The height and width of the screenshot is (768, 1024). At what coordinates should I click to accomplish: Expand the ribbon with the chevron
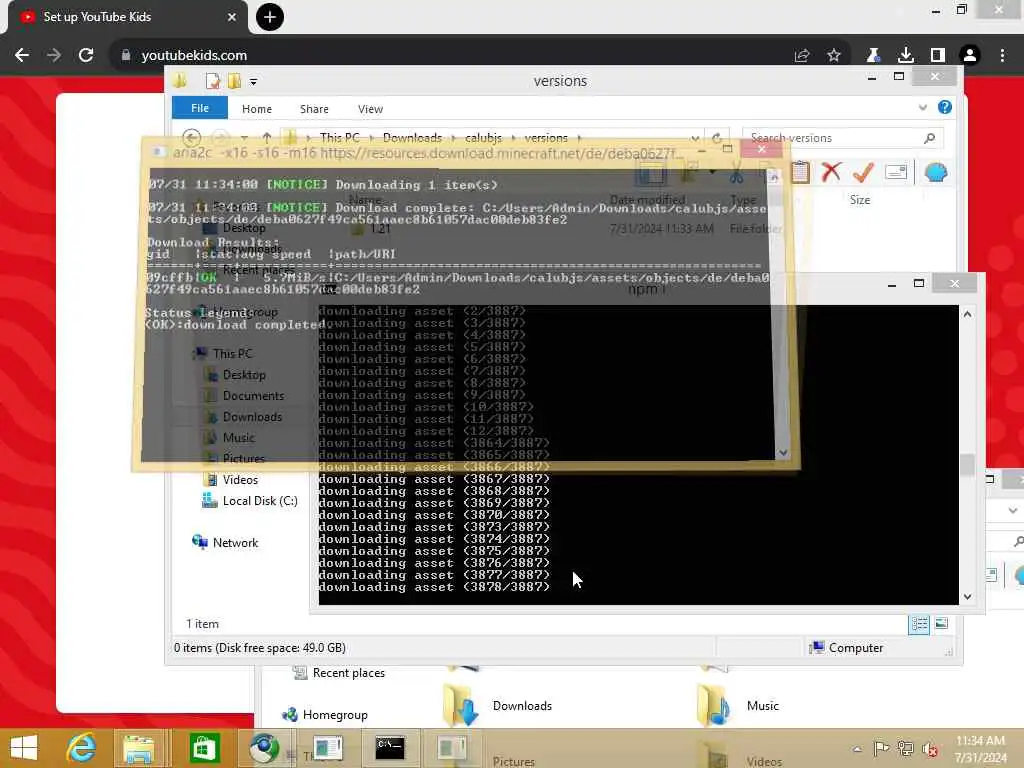[923, 108]
